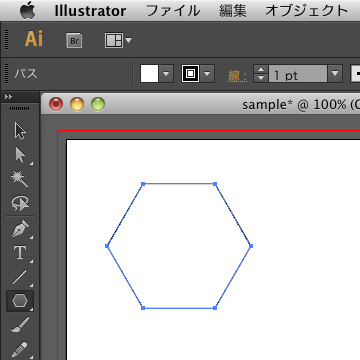Select the Polygon tool

[x=20, y=301]
